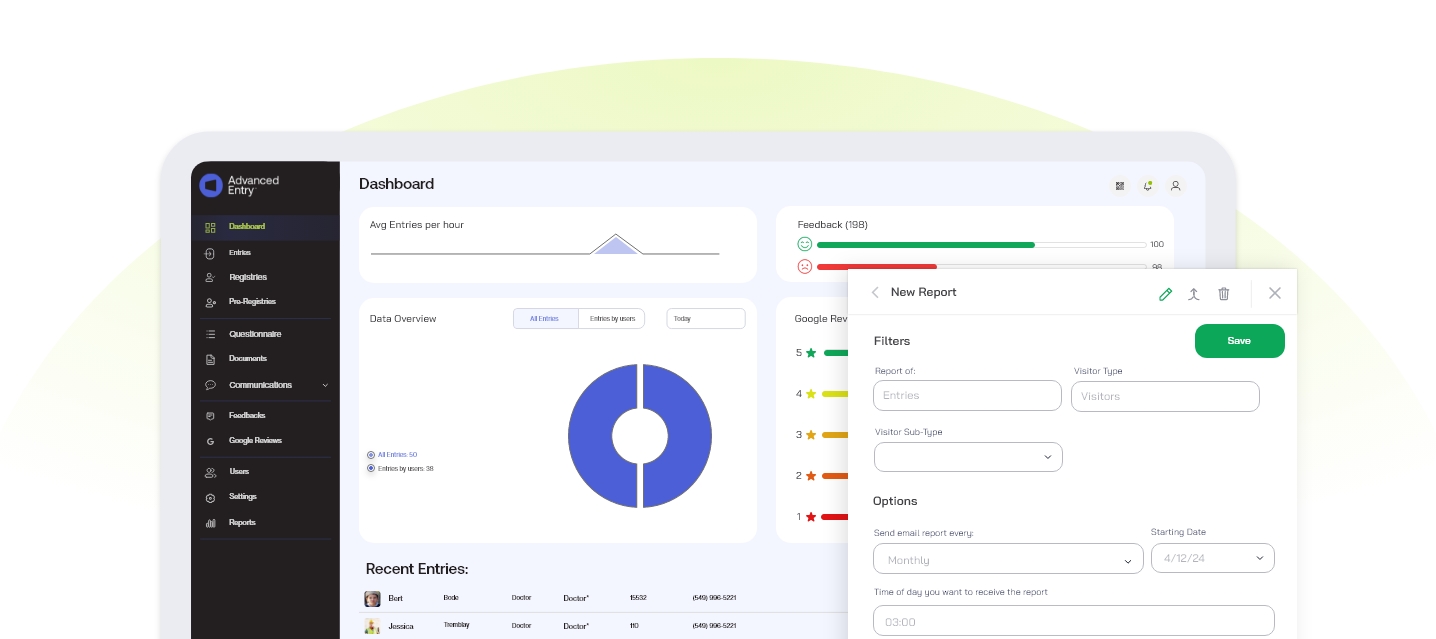Click the green pencil edit icon
Screen dimensions: 1436x639
click(x=1165, y=293)
